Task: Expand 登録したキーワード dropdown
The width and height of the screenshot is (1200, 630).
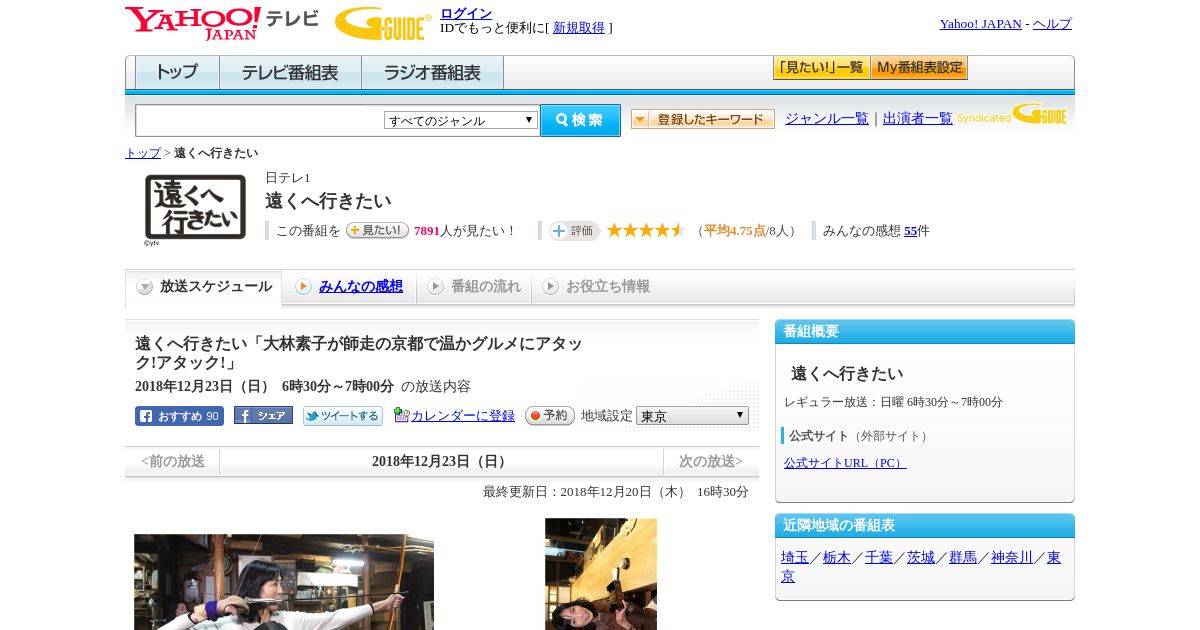Action: click(x=703, y=119)
